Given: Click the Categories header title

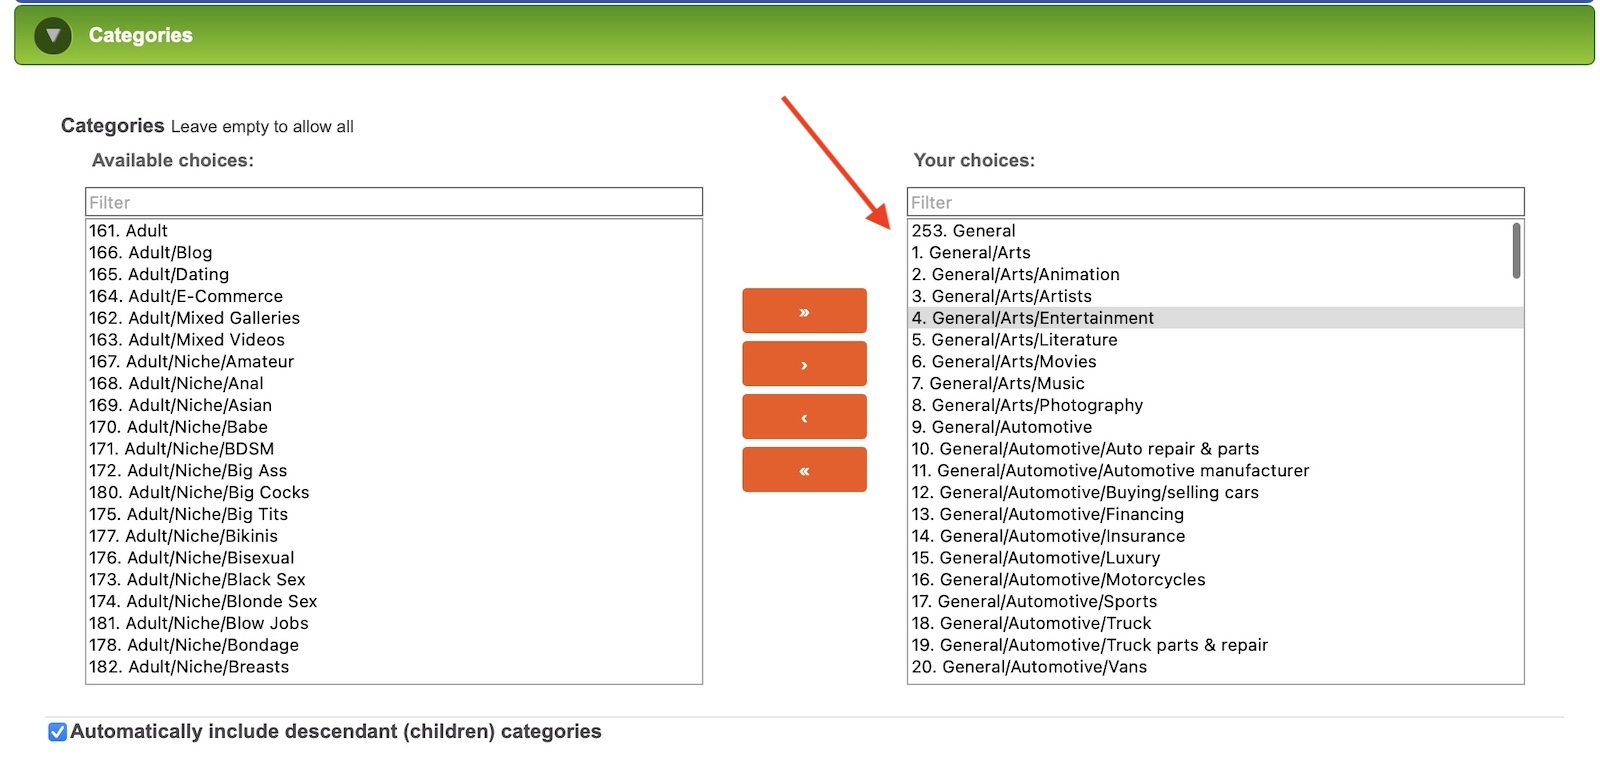Looking at the screenshot, I should click(140, 36).
